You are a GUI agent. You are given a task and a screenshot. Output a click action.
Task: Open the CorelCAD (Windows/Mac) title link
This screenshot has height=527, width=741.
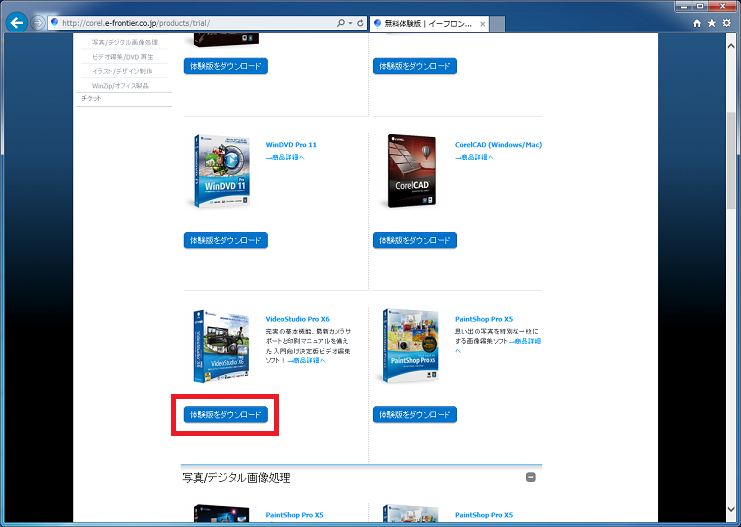[x=498, y=145]
